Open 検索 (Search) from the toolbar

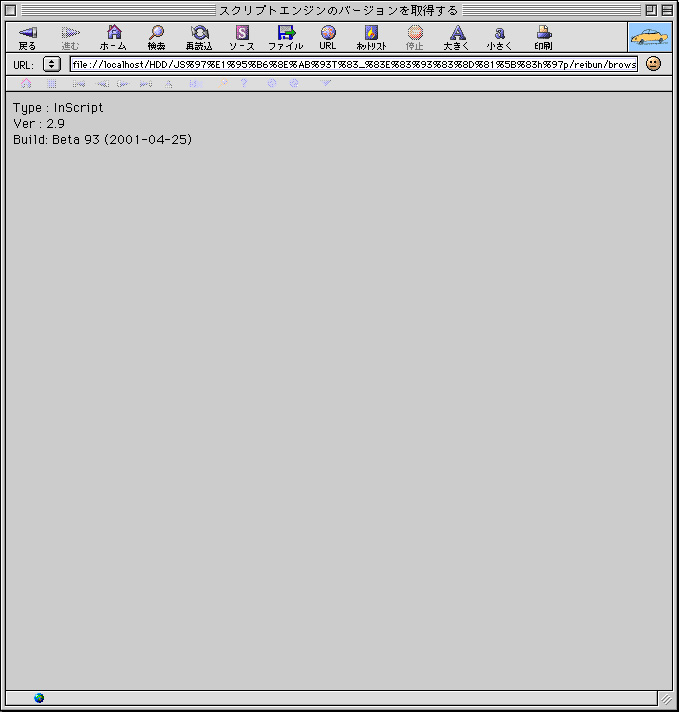pos(157,37)
